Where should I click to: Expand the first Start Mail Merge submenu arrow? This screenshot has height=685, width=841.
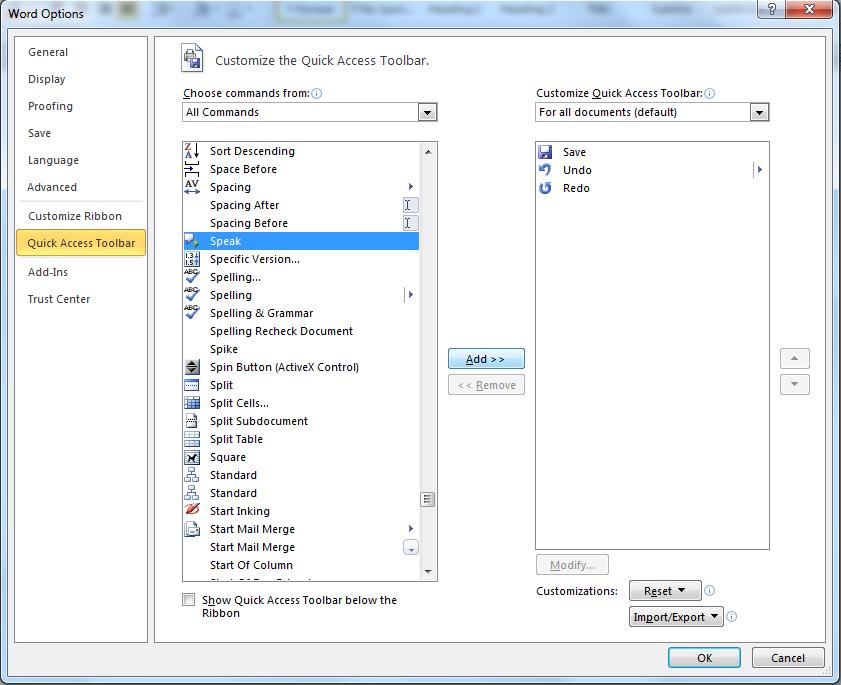(411, 529)
